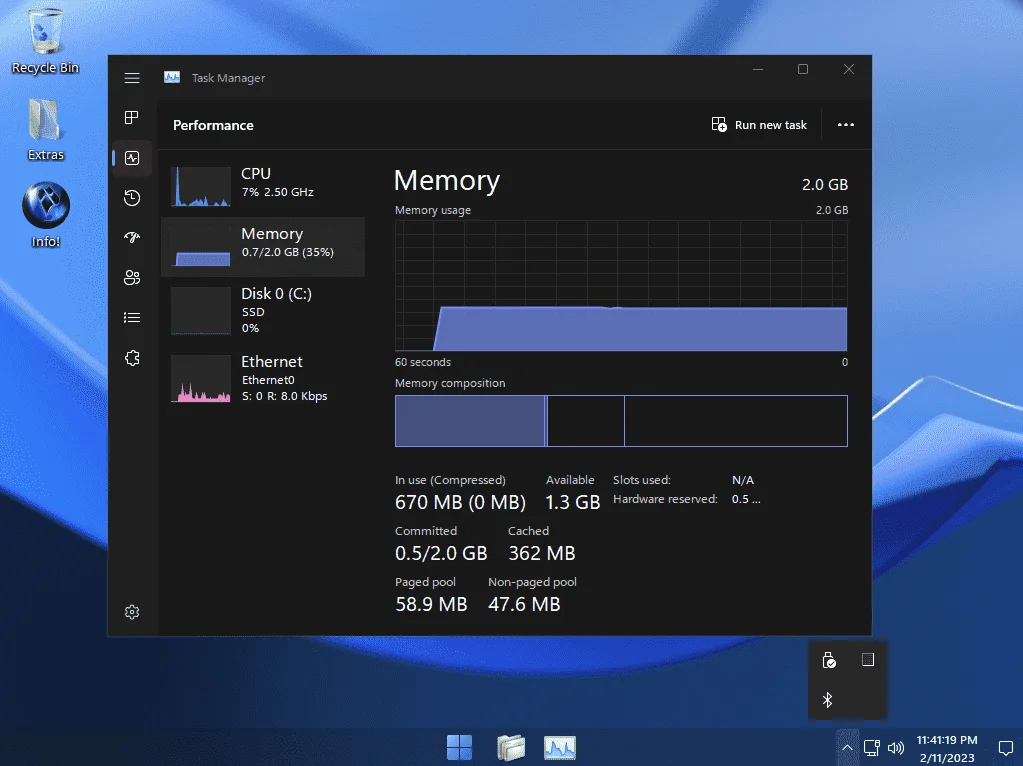Click the 1.3 GB available value
Screen dimensions: 1023x766
pyautogui.click(x=573, y=502)
